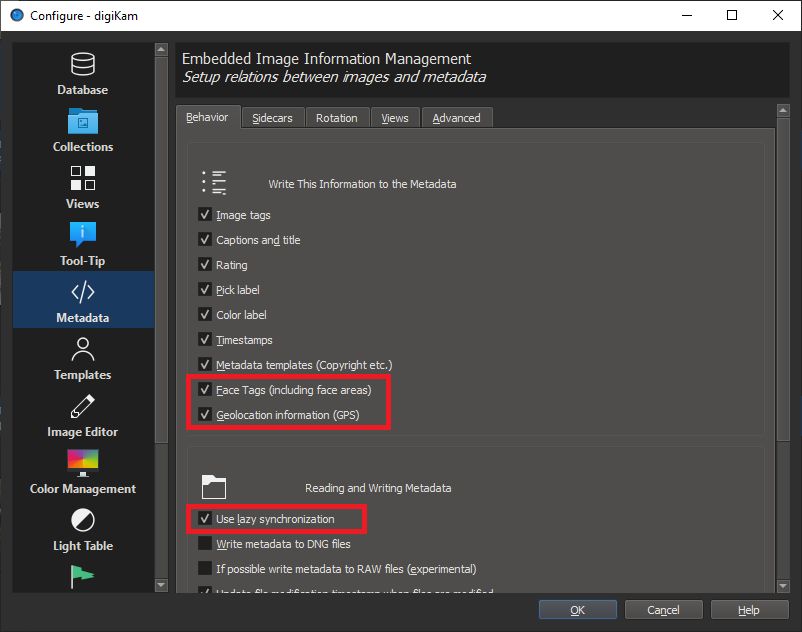Enable Write metadata to DNG files
Viewport: 802px width, 632px height.
[205, 544]
